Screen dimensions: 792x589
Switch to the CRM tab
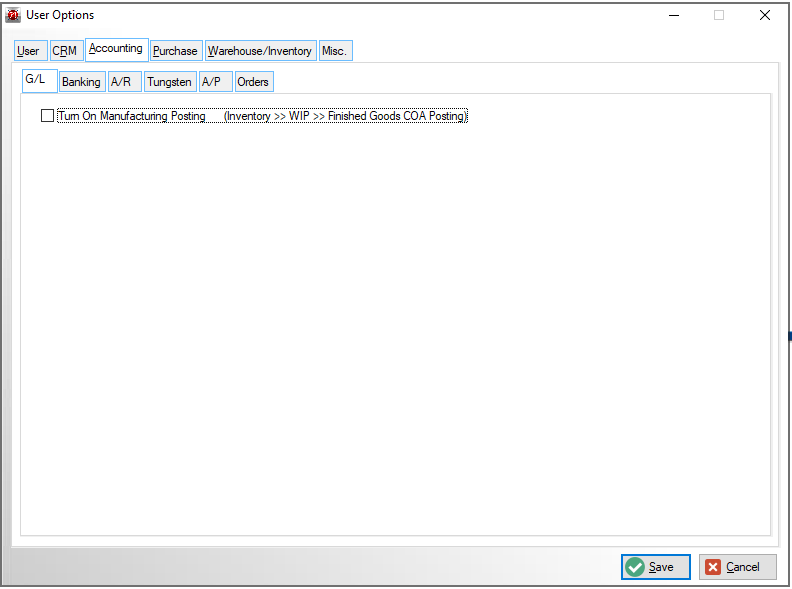click(x=66, y=51)
